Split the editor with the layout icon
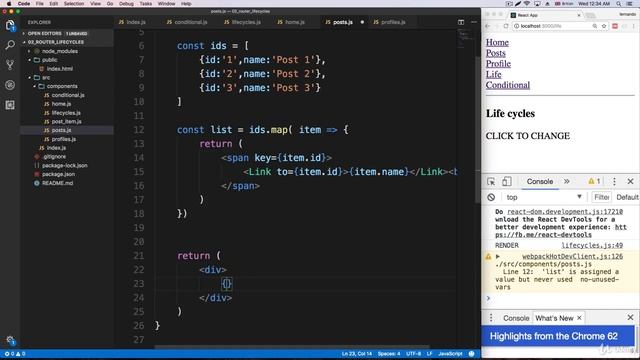640x360 pixels. 461,22
